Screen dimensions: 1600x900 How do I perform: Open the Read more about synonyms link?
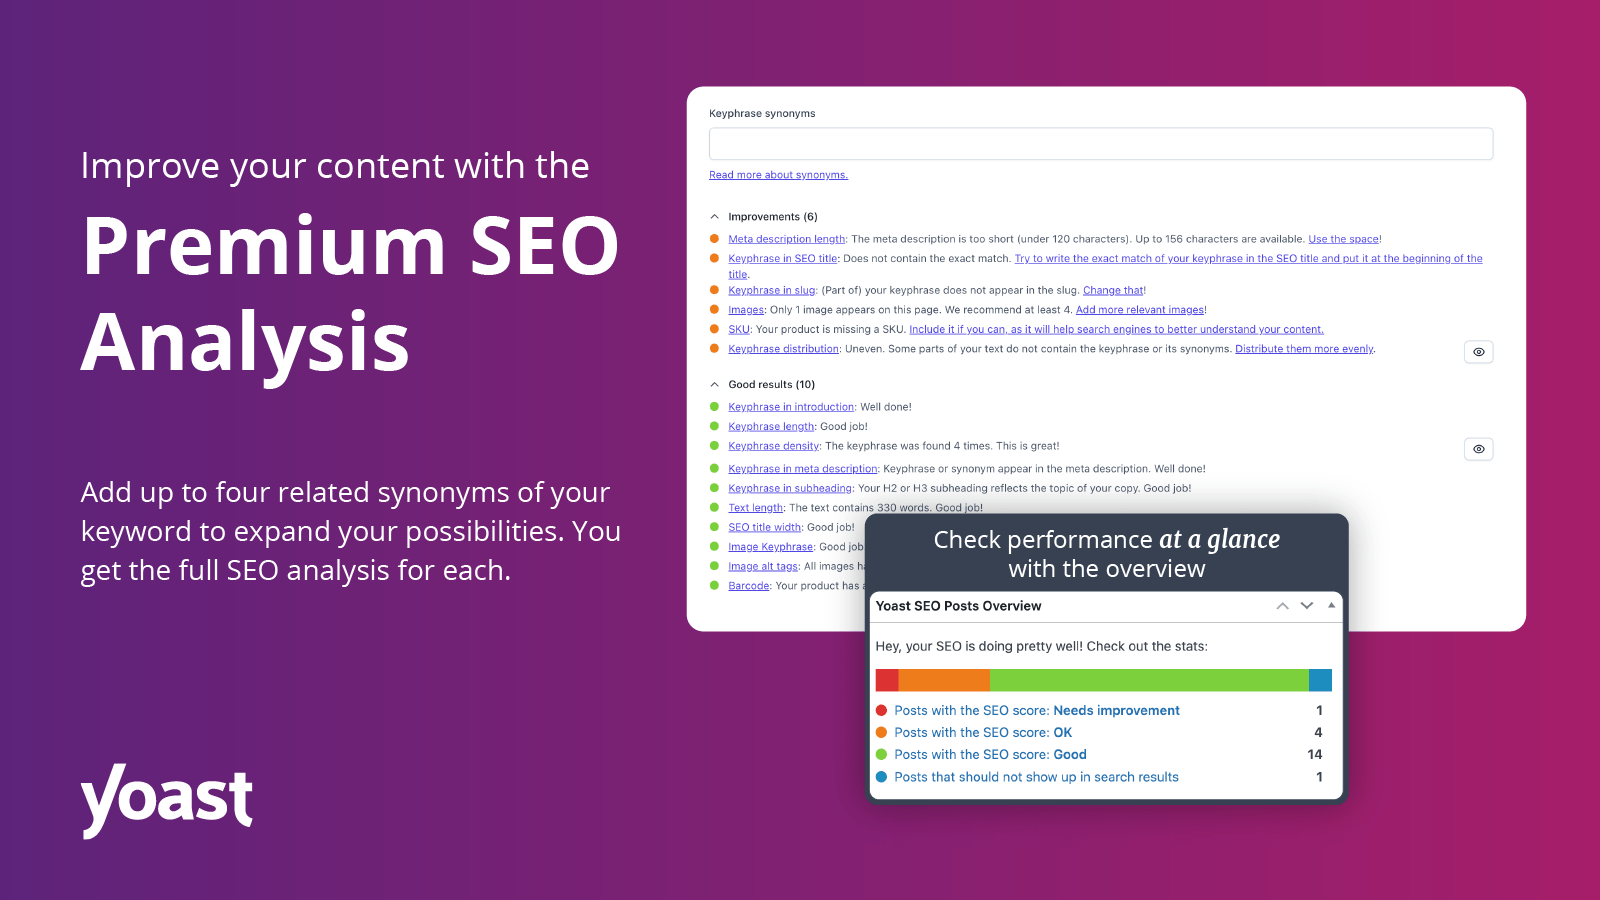click(x=778, y=174)
